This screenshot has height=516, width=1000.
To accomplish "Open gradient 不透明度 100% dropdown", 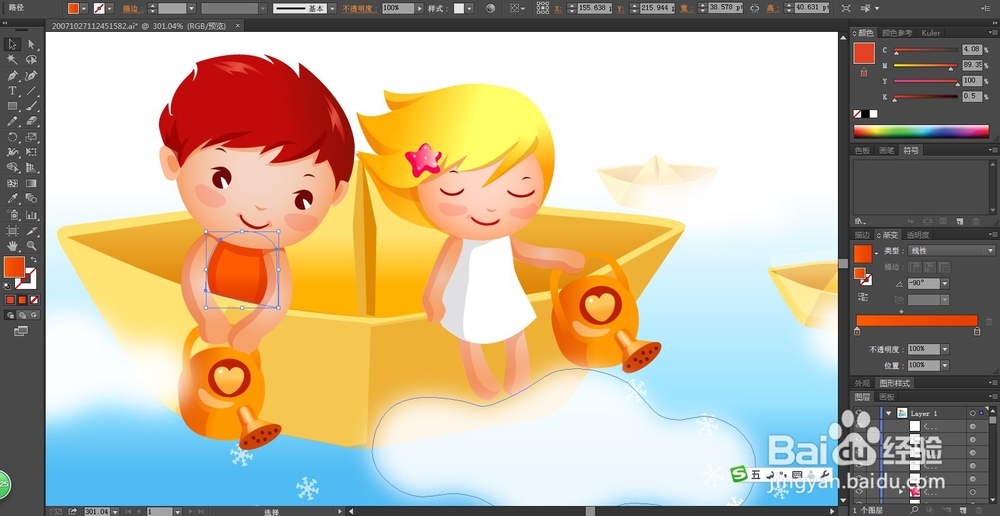I will click(945, 349).
